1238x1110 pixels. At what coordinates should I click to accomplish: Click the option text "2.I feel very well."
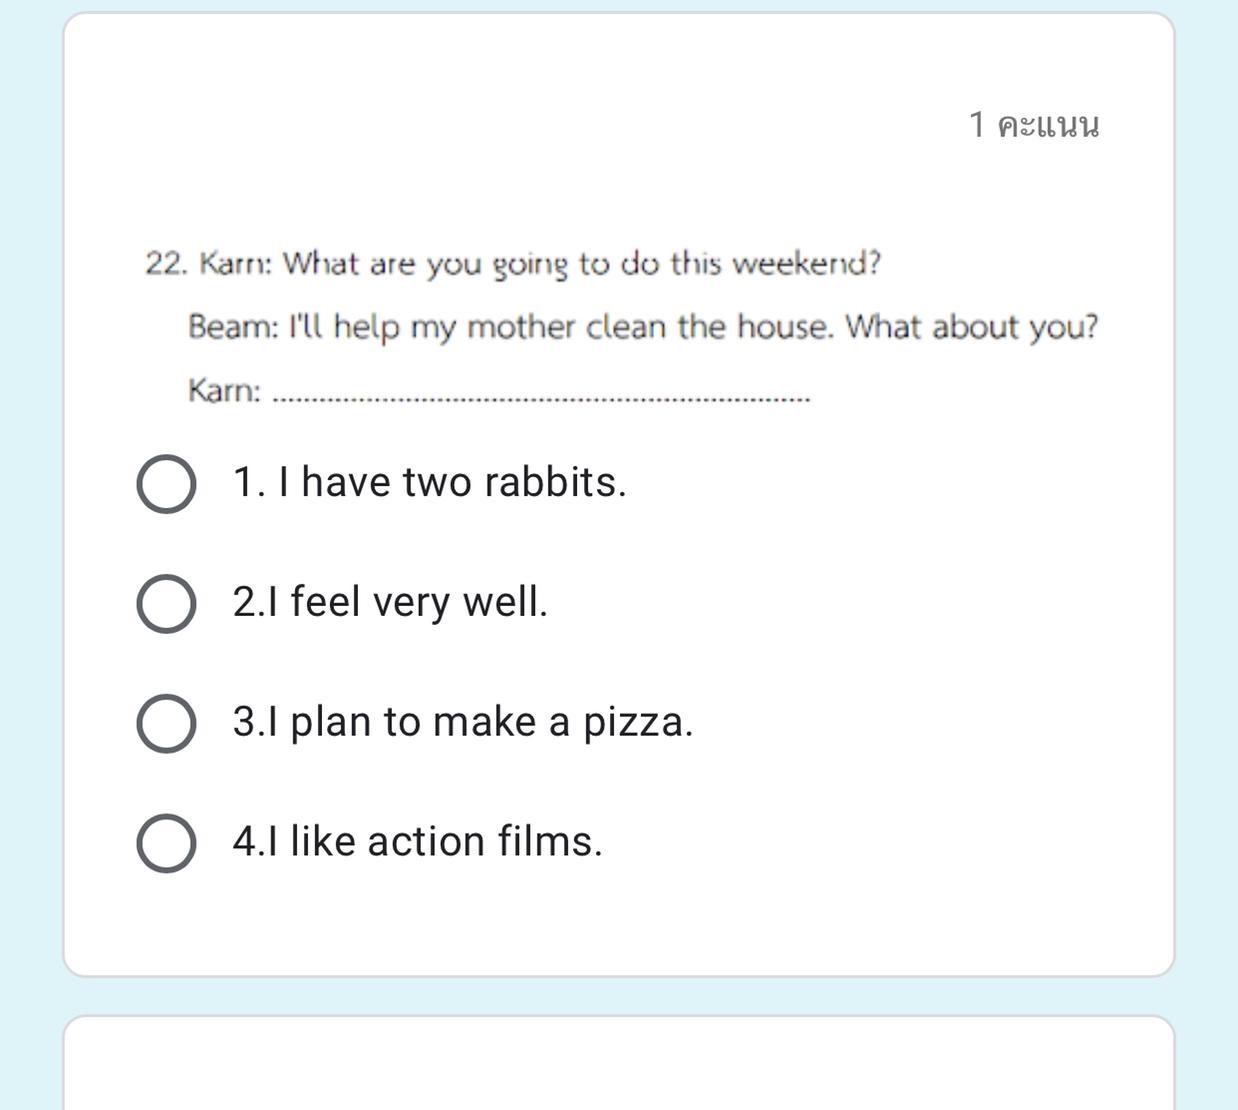[390, 603]
